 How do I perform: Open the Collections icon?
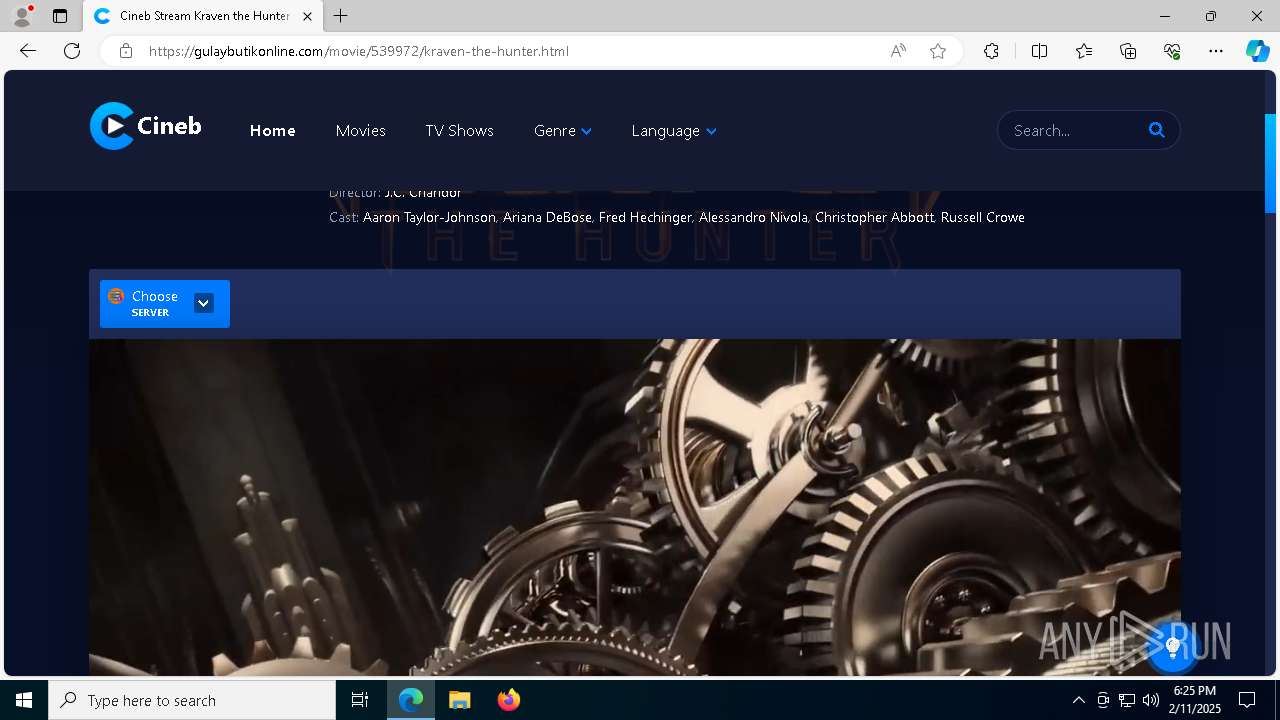pos(1128,51)
